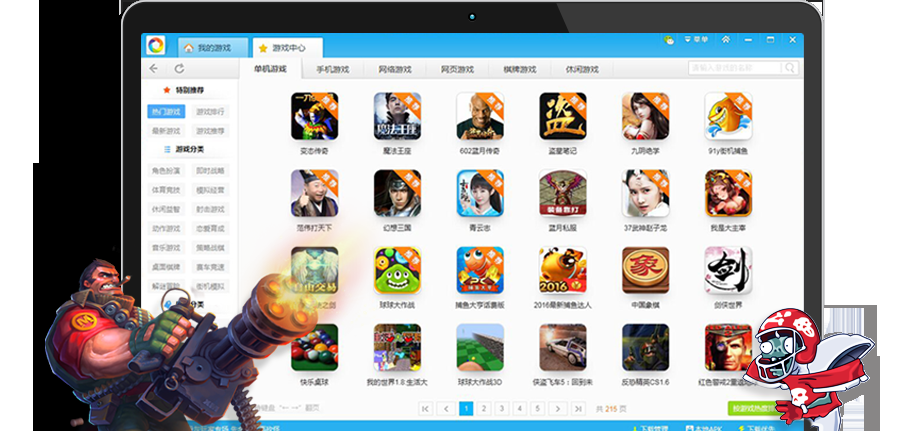The image size is (903, 431).
Task: Select the 网络游戏 category tab
Action: (x=395, y=69)
